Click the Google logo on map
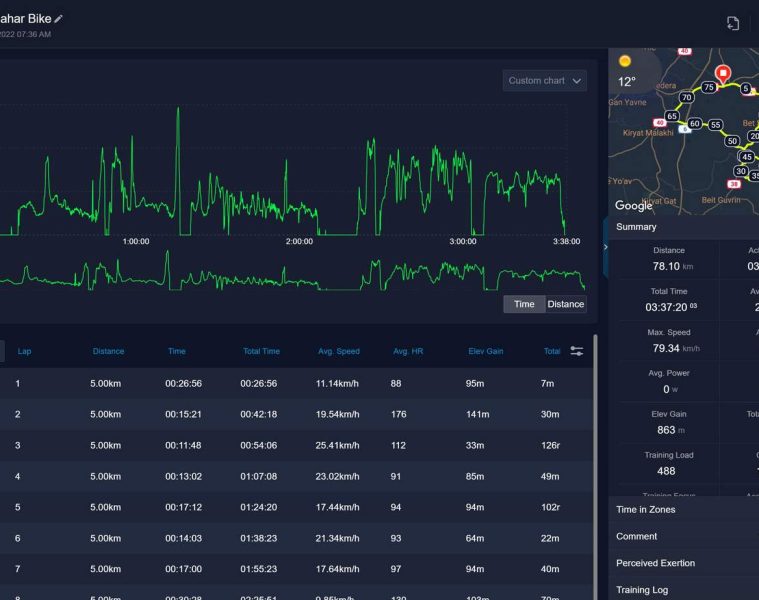 click(634, 206)
